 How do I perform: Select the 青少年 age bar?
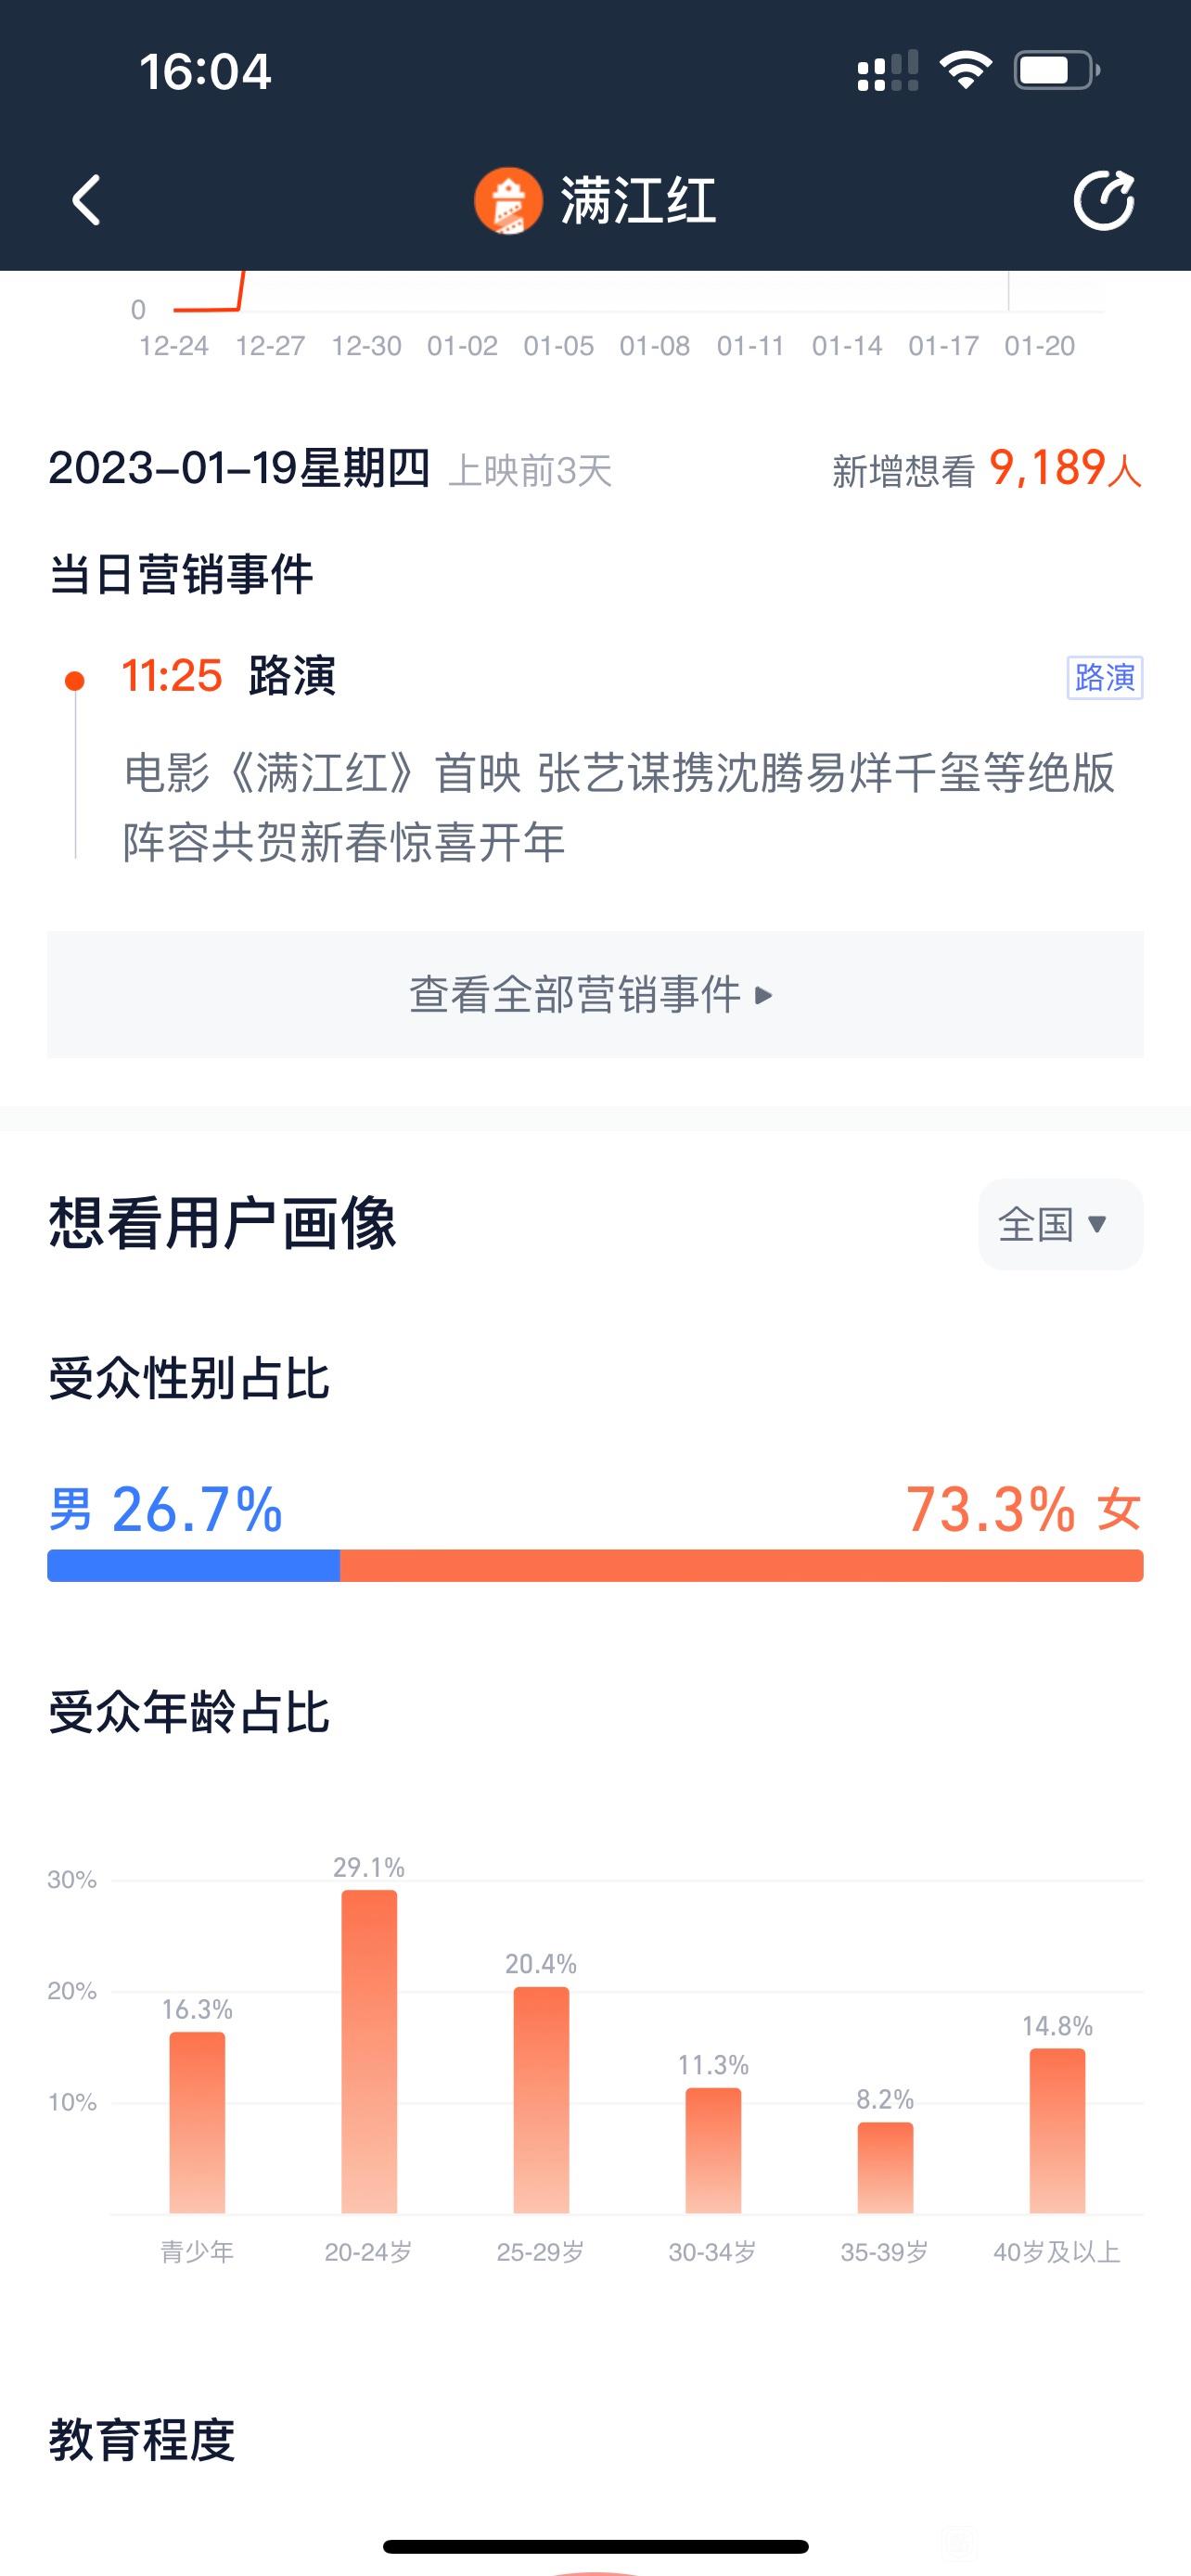tap(197, 2122)
